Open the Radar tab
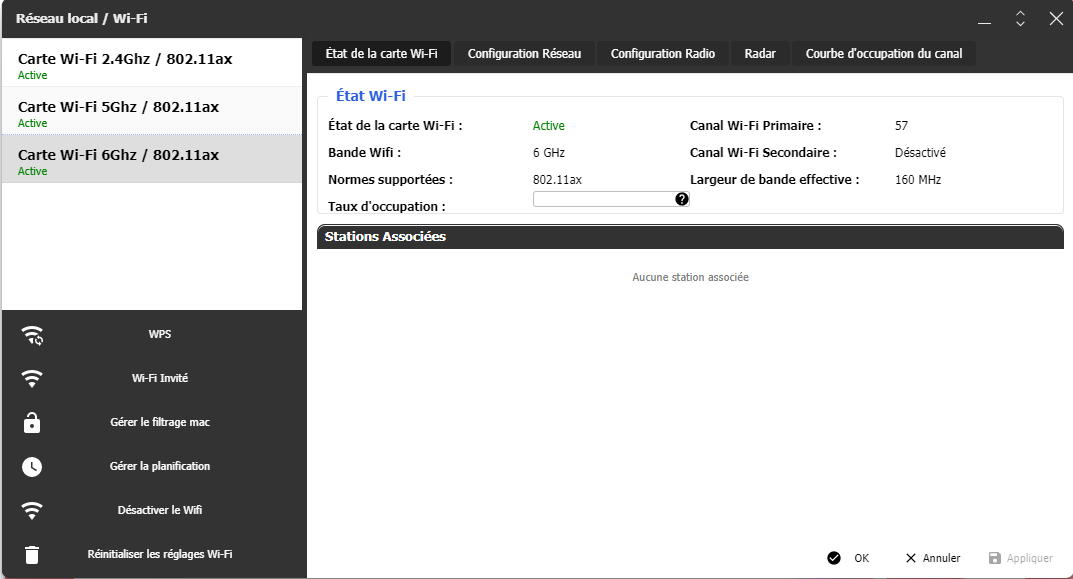This screenshot has height=579, width=1073. coord(760,53)
